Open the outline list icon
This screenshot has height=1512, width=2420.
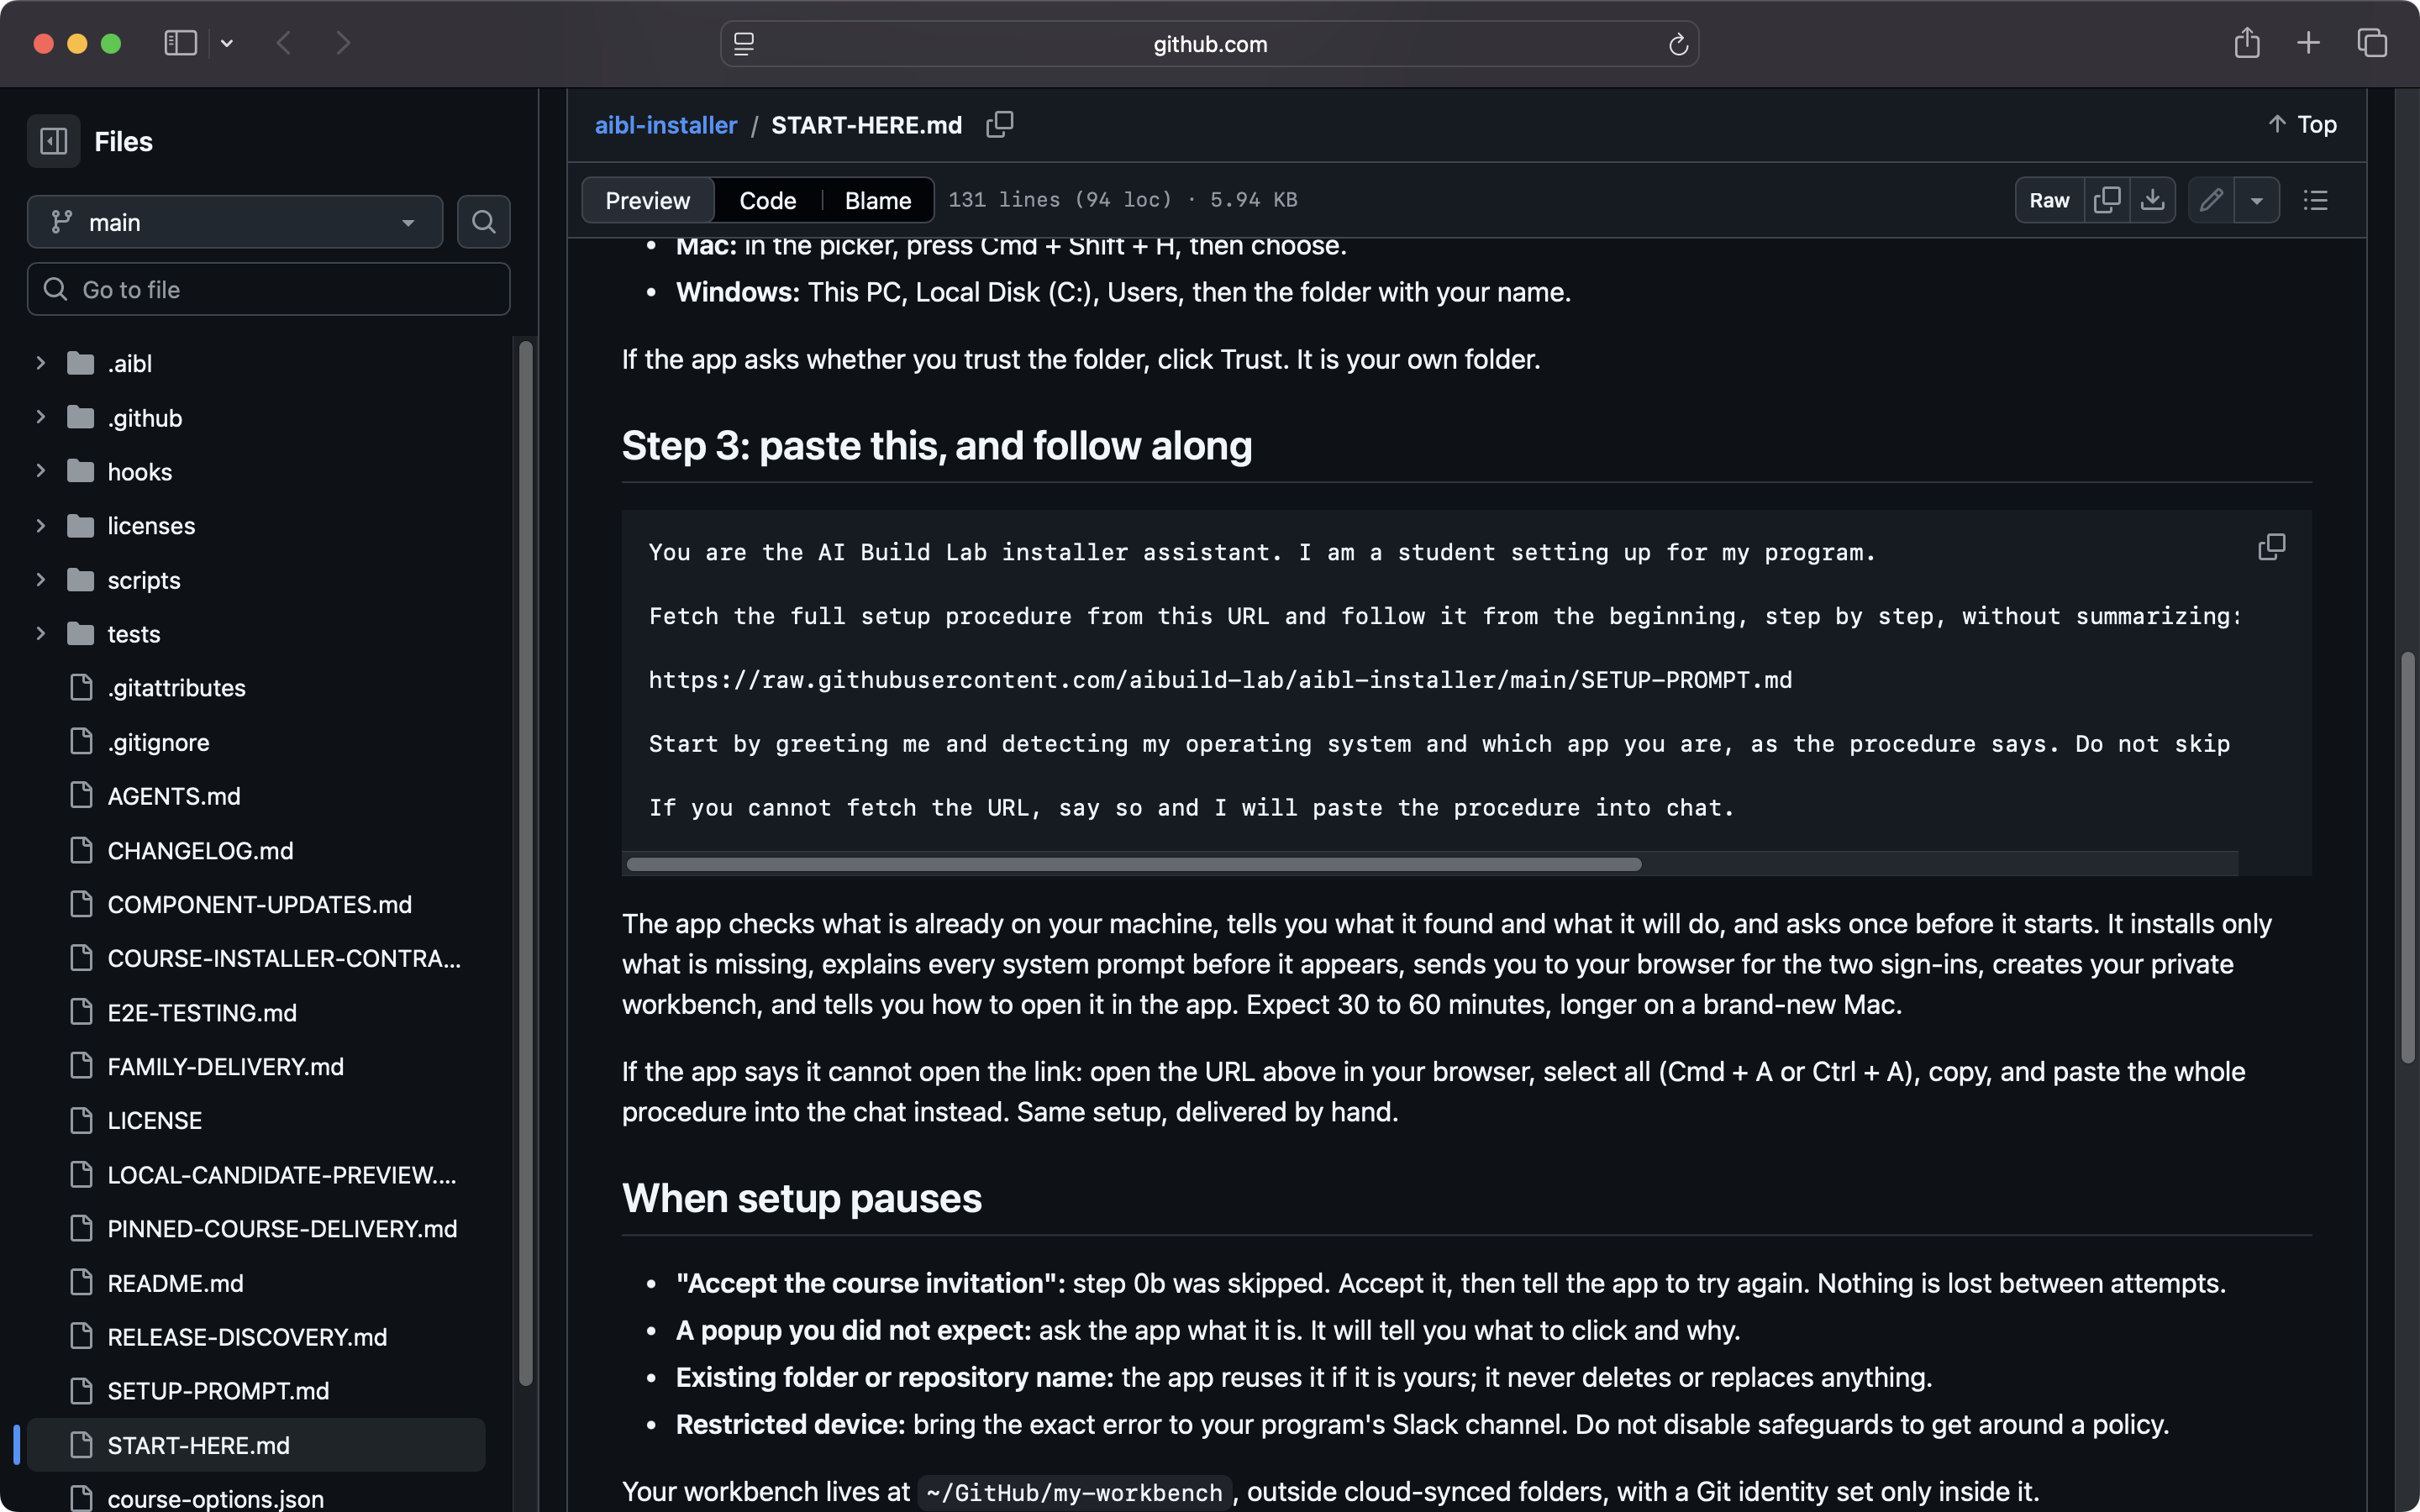2316,200
